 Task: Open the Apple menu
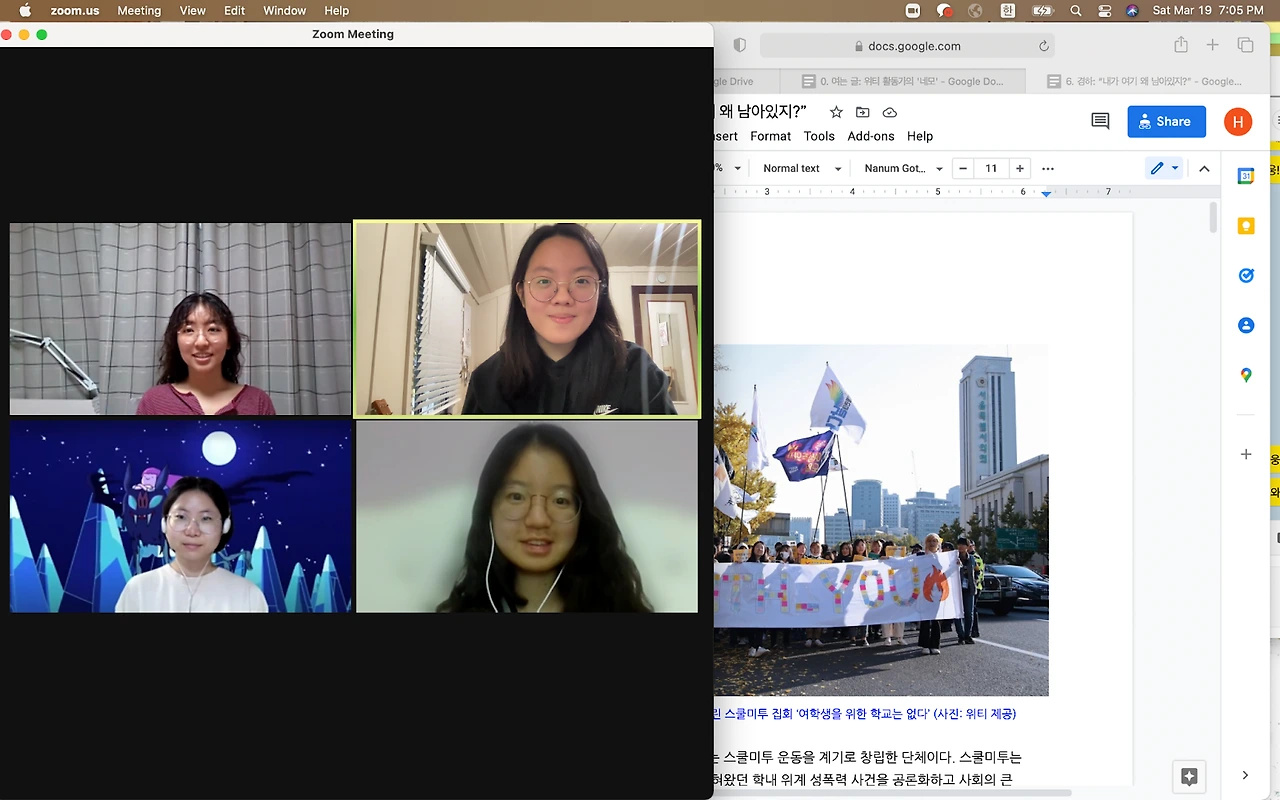point(25,11)
